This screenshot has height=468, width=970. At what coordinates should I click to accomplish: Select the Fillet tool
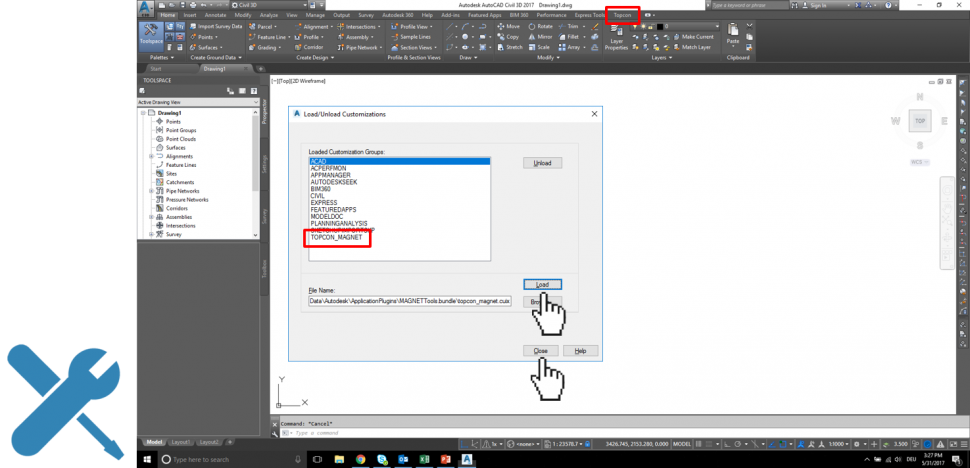coord(568,37)
